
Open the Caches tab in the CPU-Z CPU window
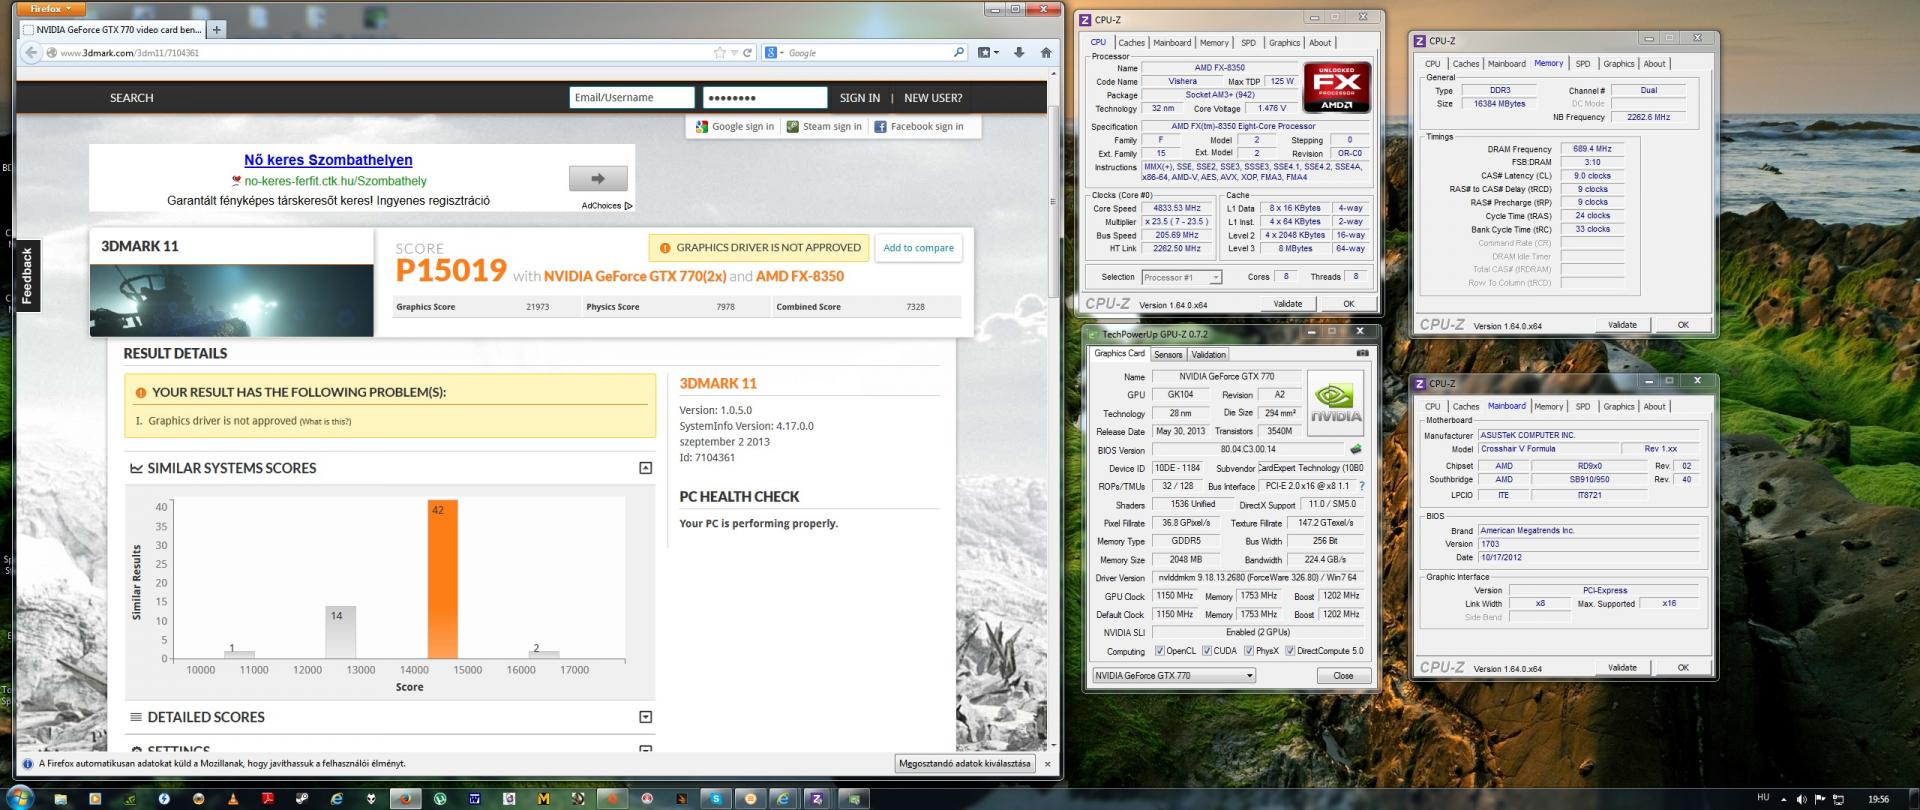coord(1132,43)
